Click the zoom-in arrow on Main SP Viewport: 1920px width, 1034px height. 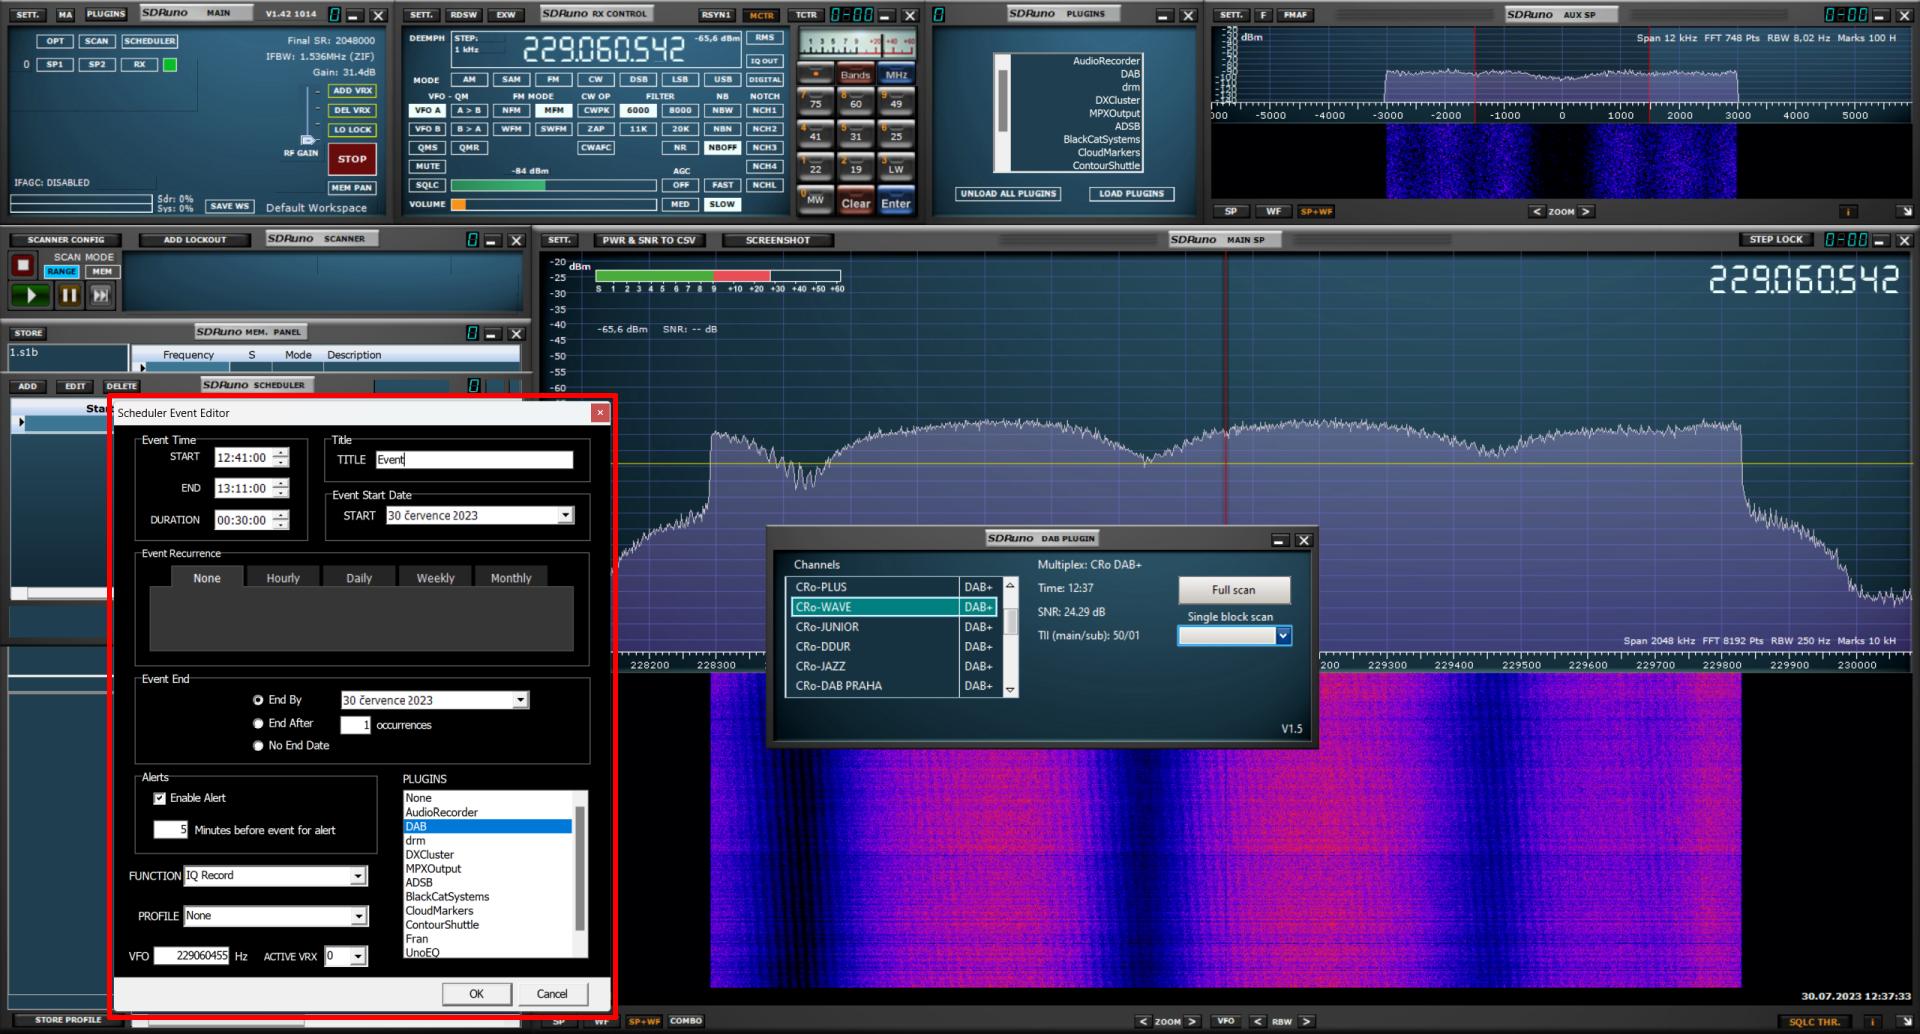tap(1192, 1021)
